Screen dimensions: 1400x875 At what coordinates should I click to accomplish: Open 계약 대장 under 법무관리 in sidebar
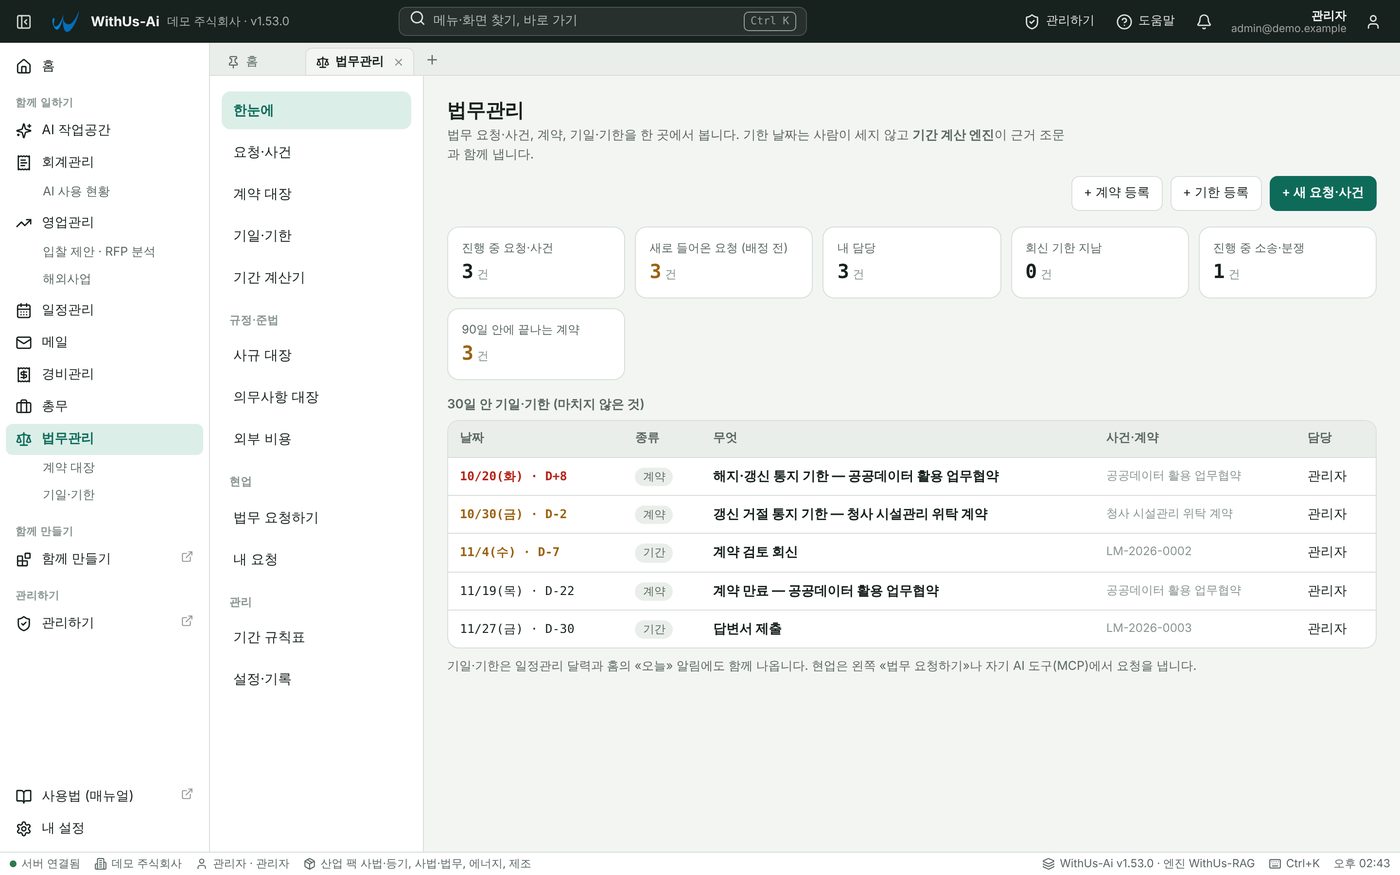[69, 468]
